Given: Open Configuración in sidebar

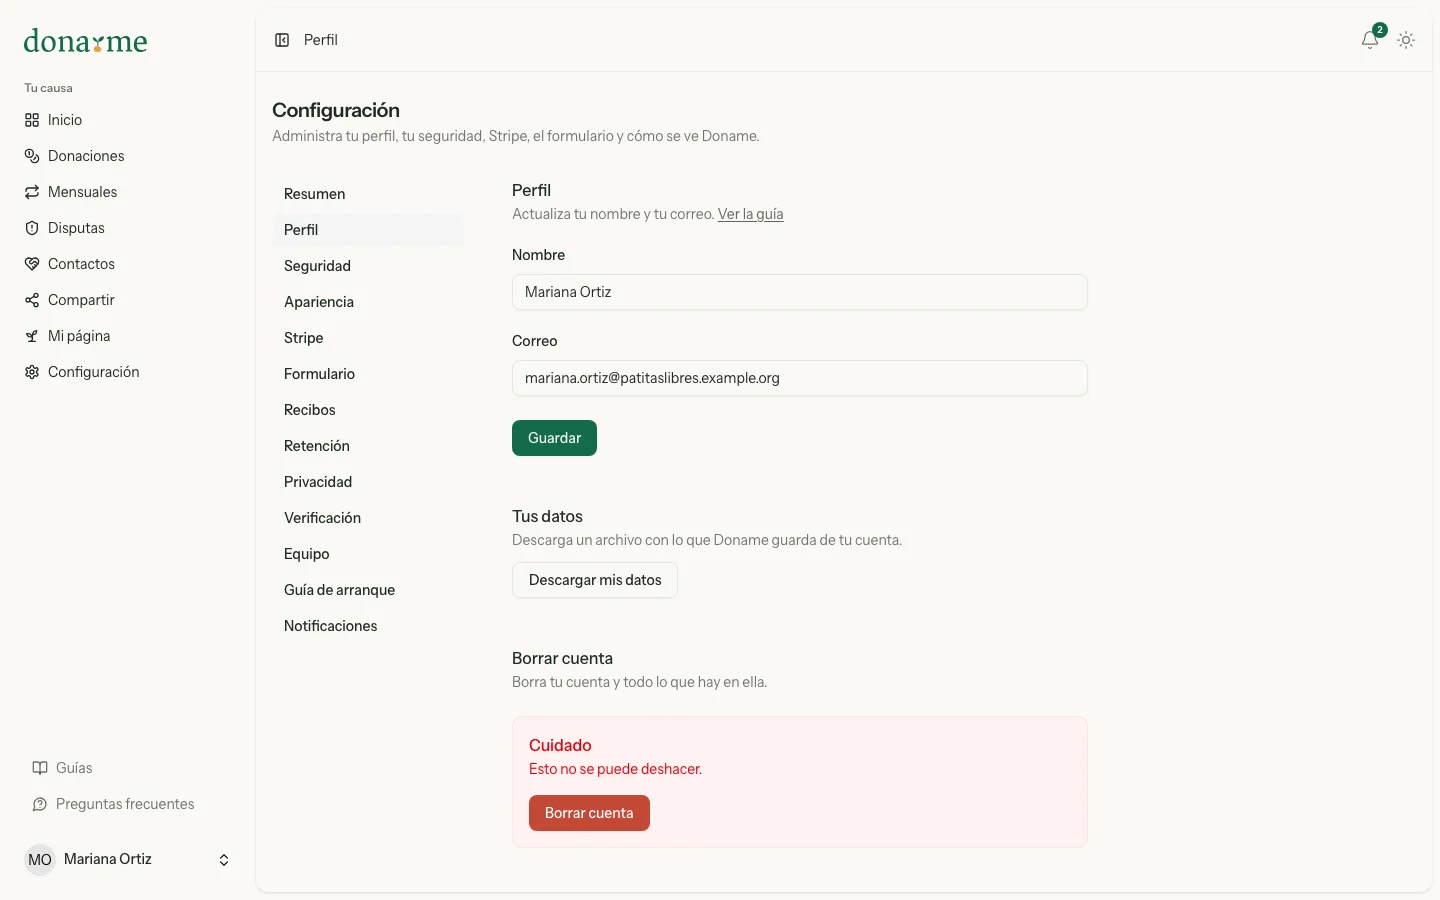Looking at the screenshot, I should point(127,372).
